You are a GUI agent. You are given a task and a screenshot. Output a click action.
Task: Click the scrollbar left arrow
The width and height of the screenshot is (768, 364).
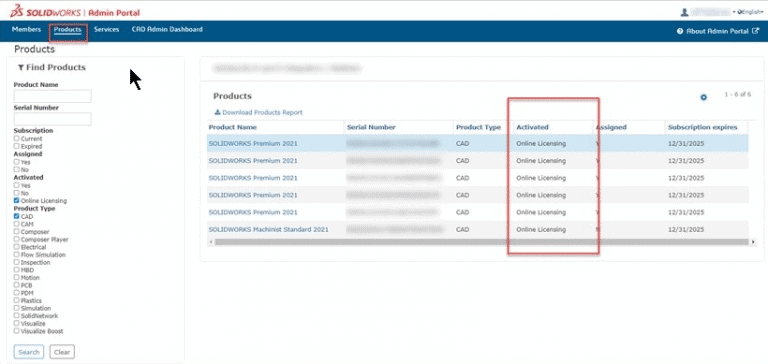(x=211, y=242)
